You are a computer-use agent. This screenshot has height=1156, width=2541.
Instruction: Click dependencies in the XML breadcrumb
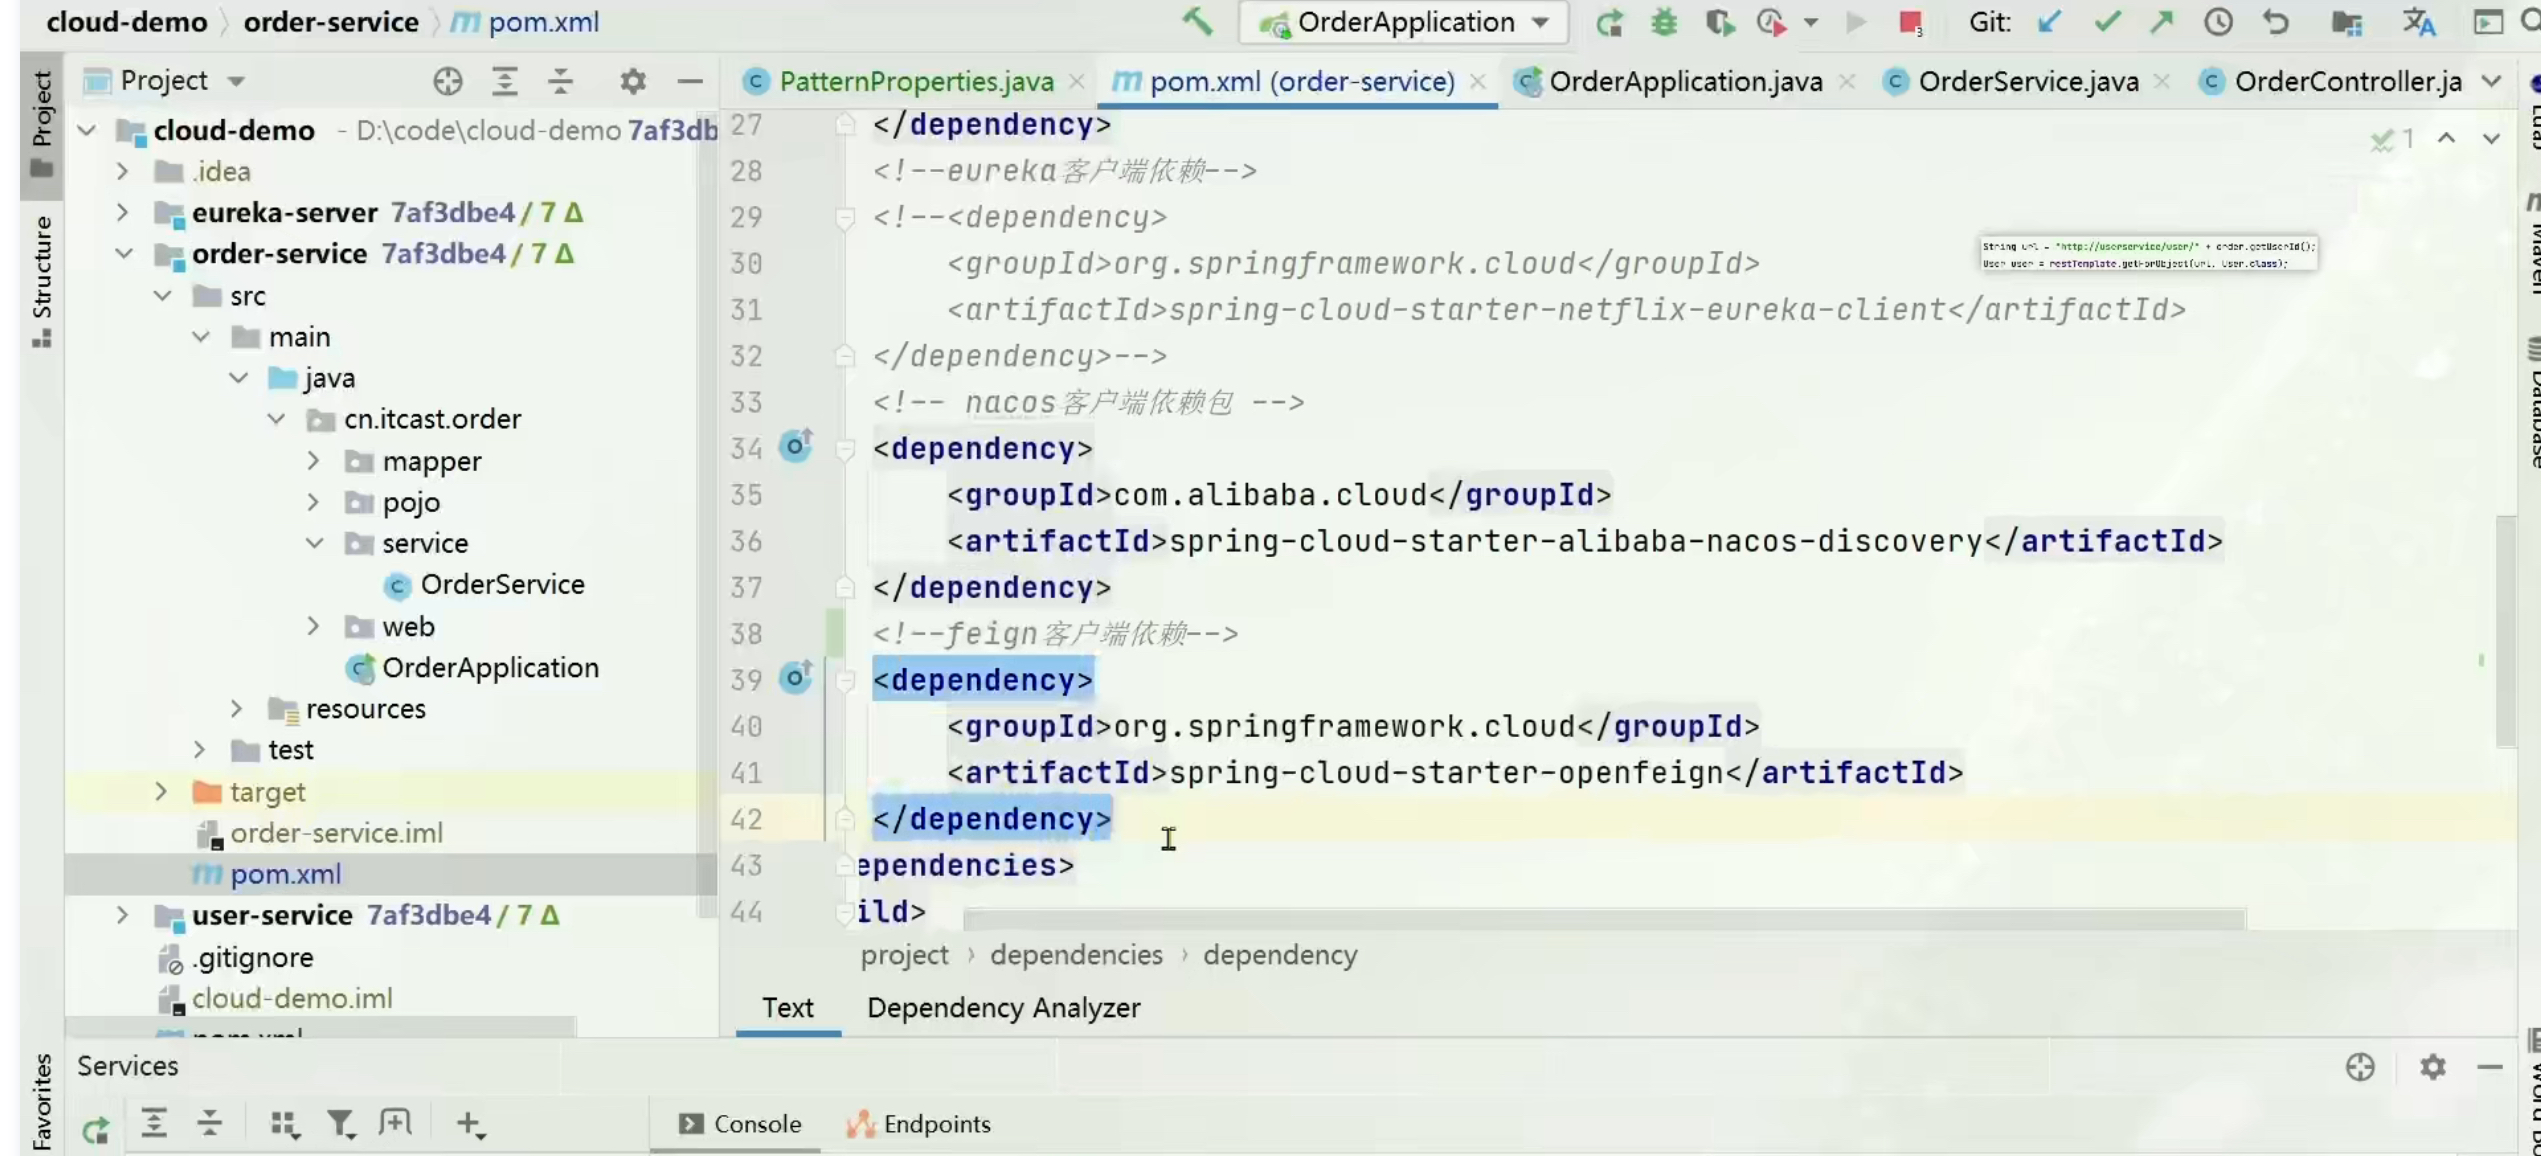pos(1076,955)
